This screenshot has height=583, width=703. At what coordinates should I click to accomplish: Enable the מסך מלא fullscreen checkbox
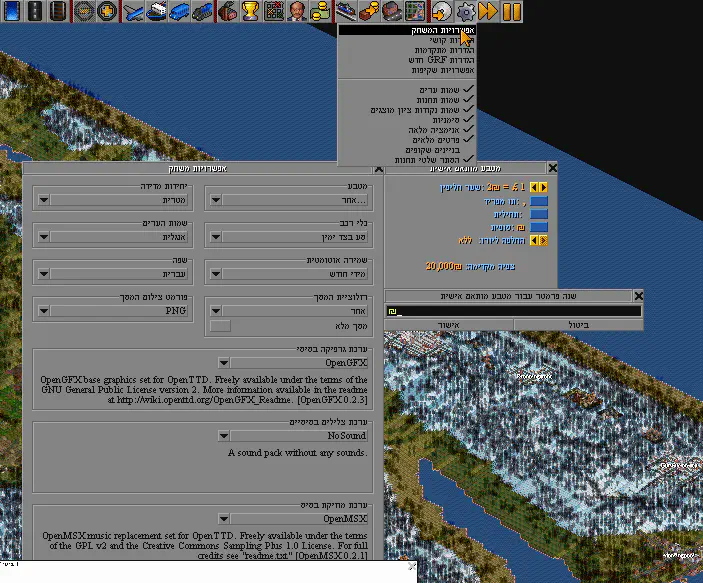pos(219,325)
